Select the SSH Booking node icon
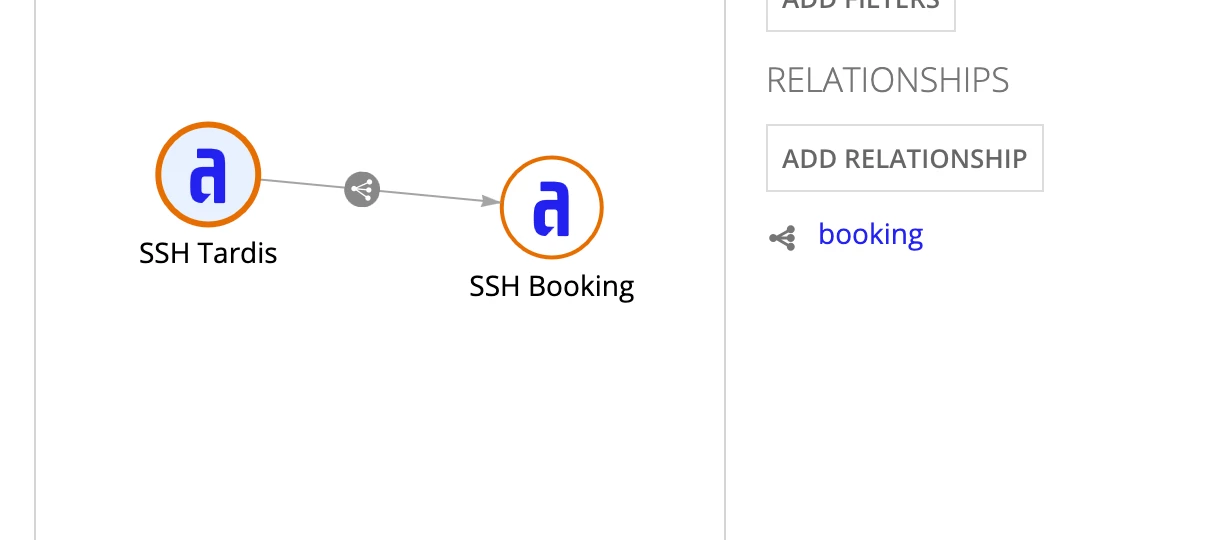The width and height of the screenshot is (1212, 540). pos(552,208)
